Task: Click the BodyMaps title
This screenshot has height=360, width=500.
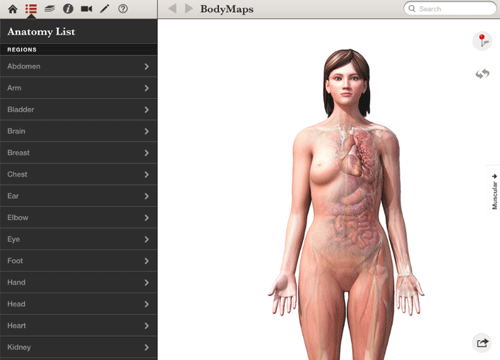Action: pyautogui.click(x=227, y=9)
